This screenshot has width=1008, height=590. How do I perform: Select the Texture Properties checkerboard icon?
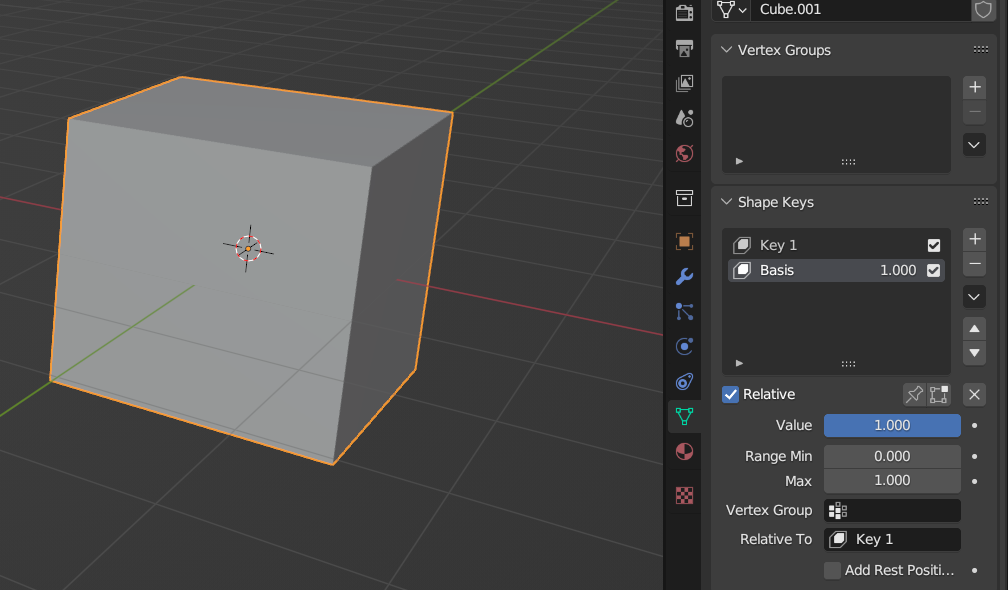(684, 495)
